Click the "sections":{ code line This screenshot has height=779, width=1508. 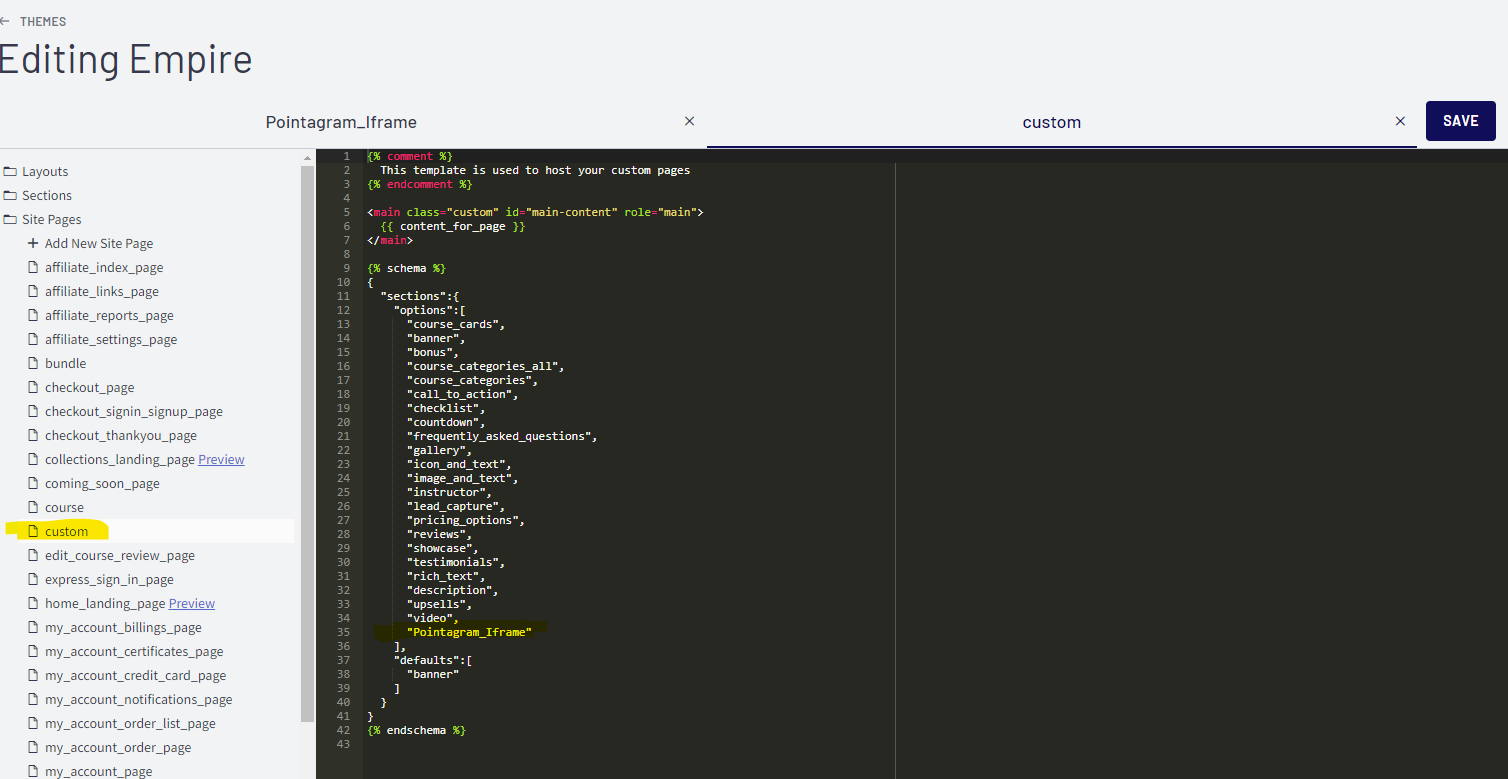(x=419, y=296)
